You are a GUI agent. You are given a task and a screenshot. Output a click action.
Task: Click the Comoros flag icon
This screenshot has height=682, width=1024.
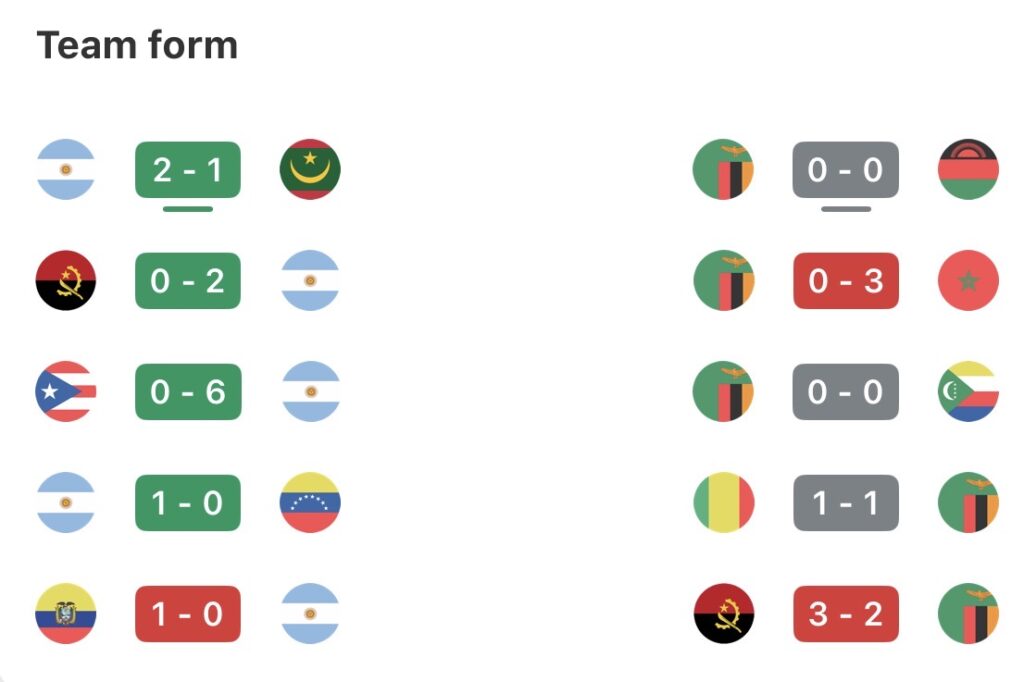click(969, 391)
